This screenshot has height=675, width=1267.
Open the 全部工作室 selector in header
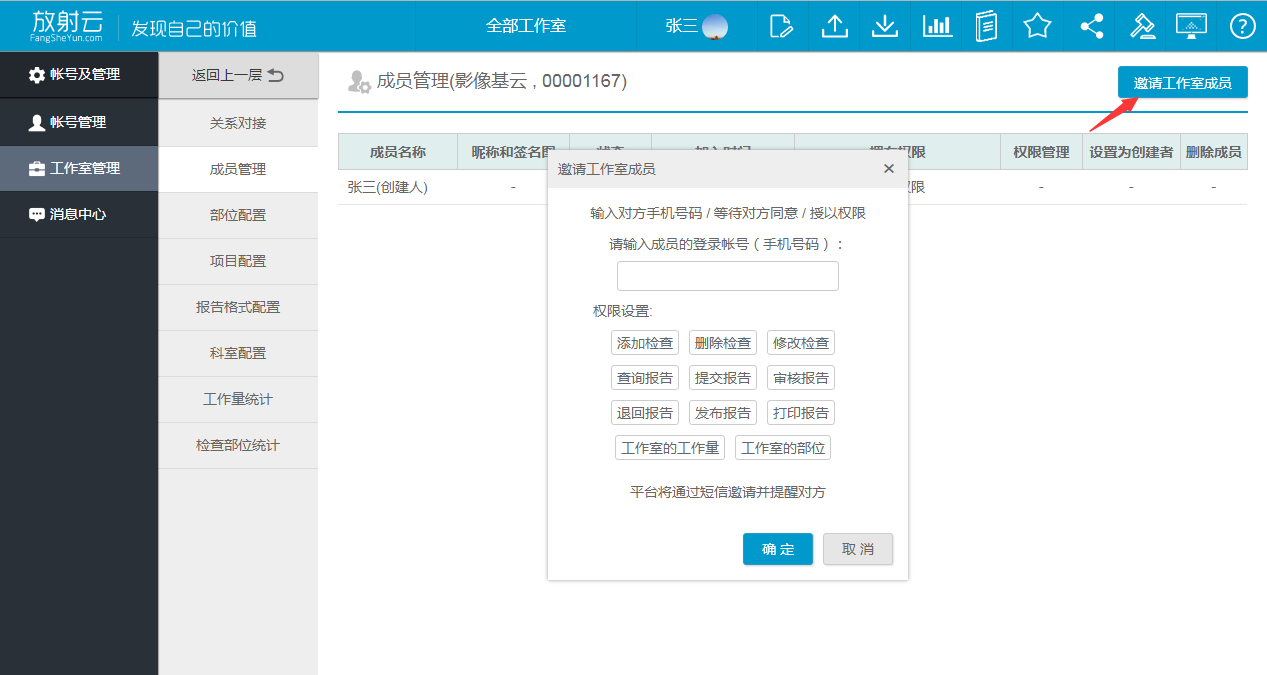pyautogui.click(x=526, y=26)
